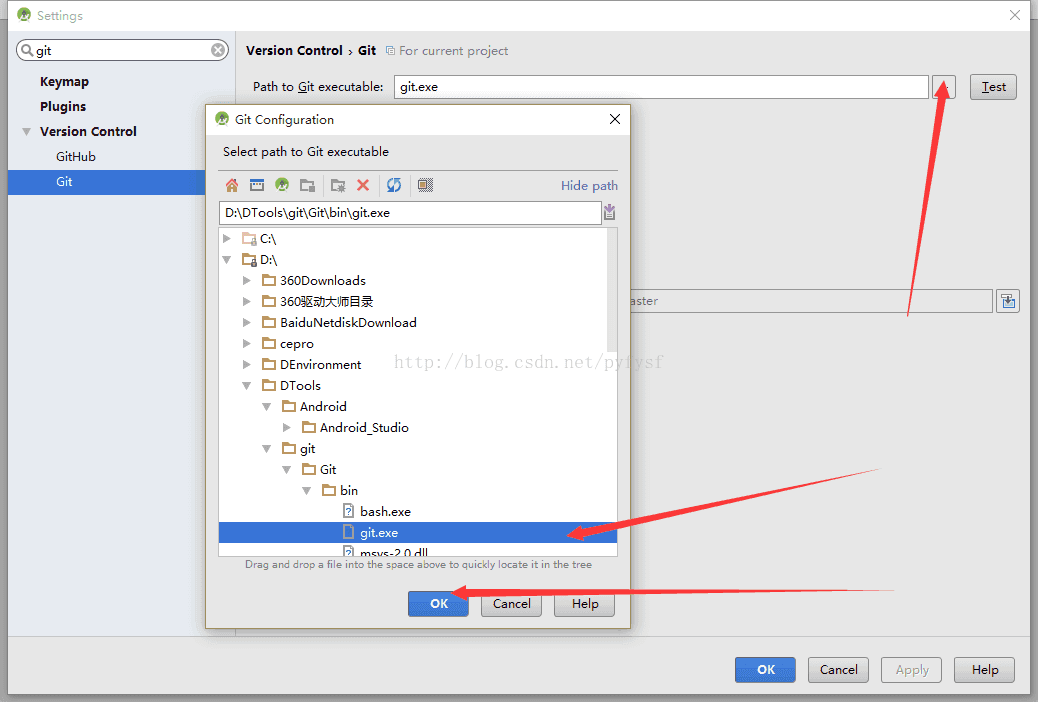Screen dimensions: 1038x702
Task: Go to the home directory in Git Configuration
Action: (x=232, y=185)
